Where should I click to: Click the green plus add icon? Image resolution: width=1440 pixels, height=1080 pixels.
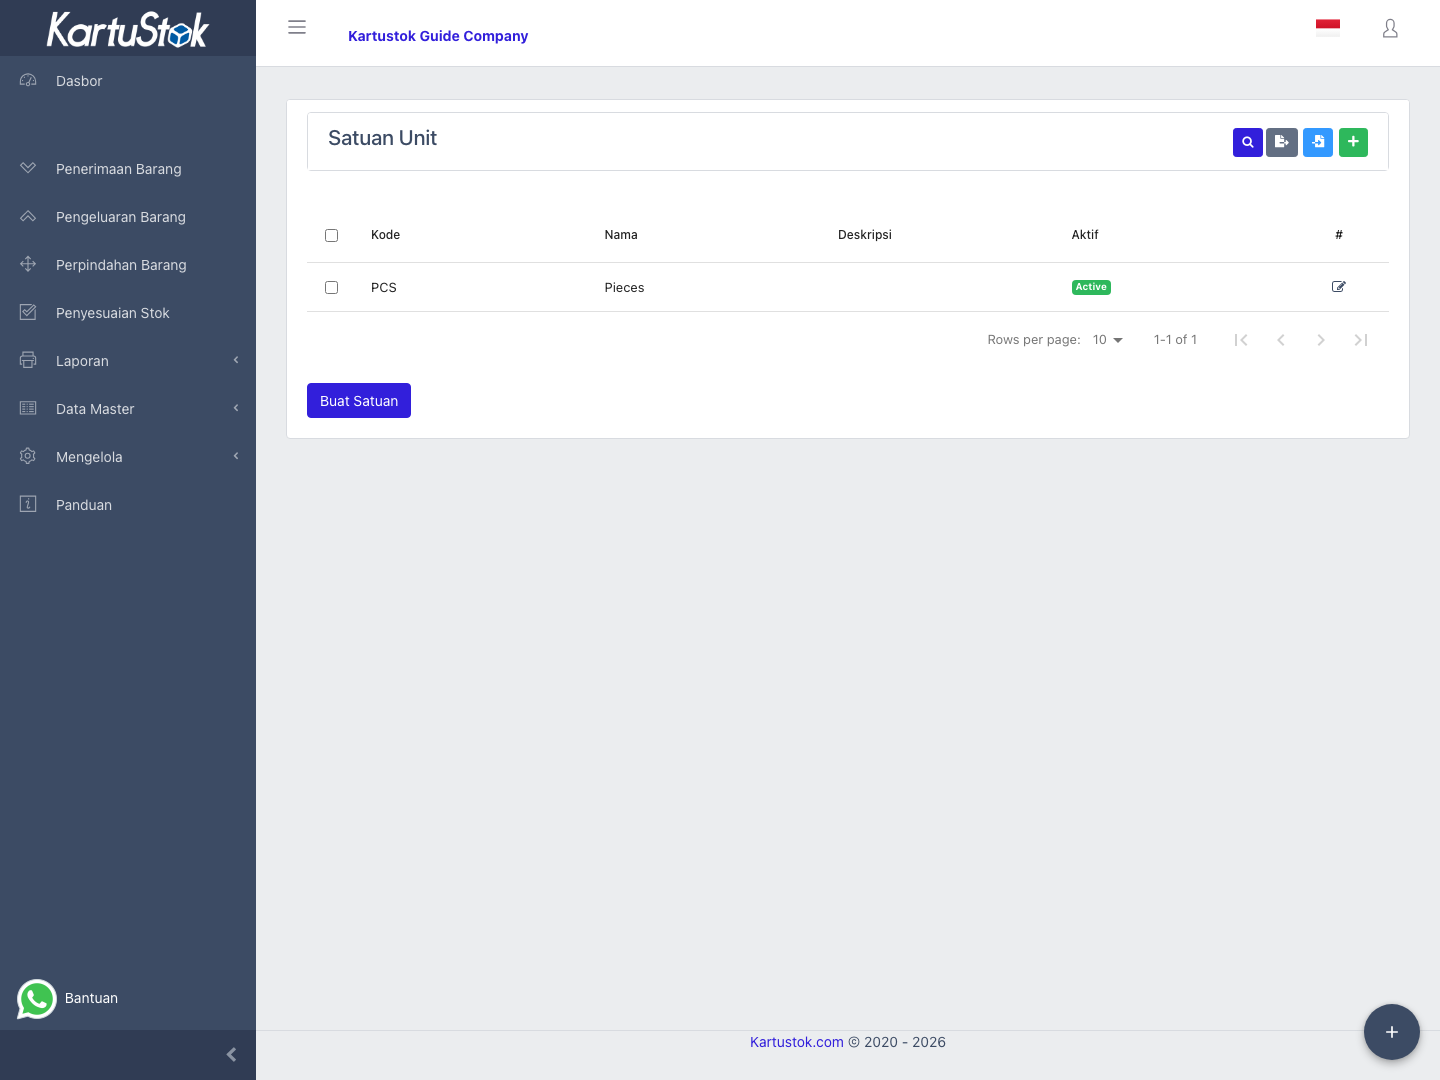tap(1353, 142)
